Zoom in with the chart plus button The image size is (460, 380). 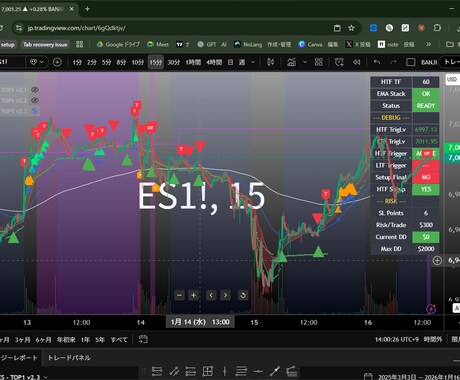coord(194,295)
